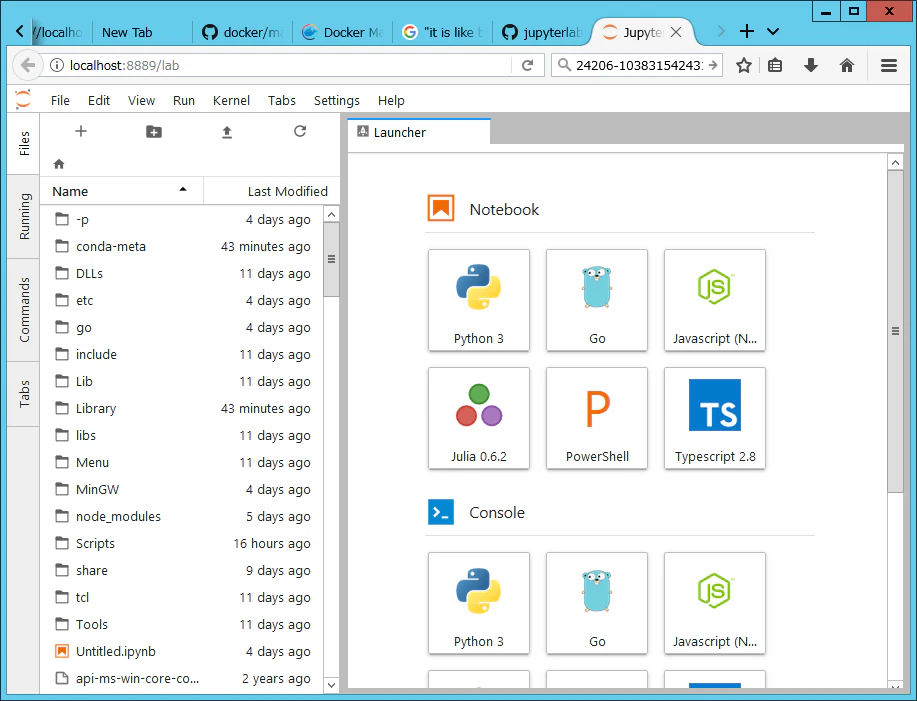The height and width of the screenshot is (701, 917).
Task: Switch to docker/machine GitHub browser tab
Action: click(243, 32)
